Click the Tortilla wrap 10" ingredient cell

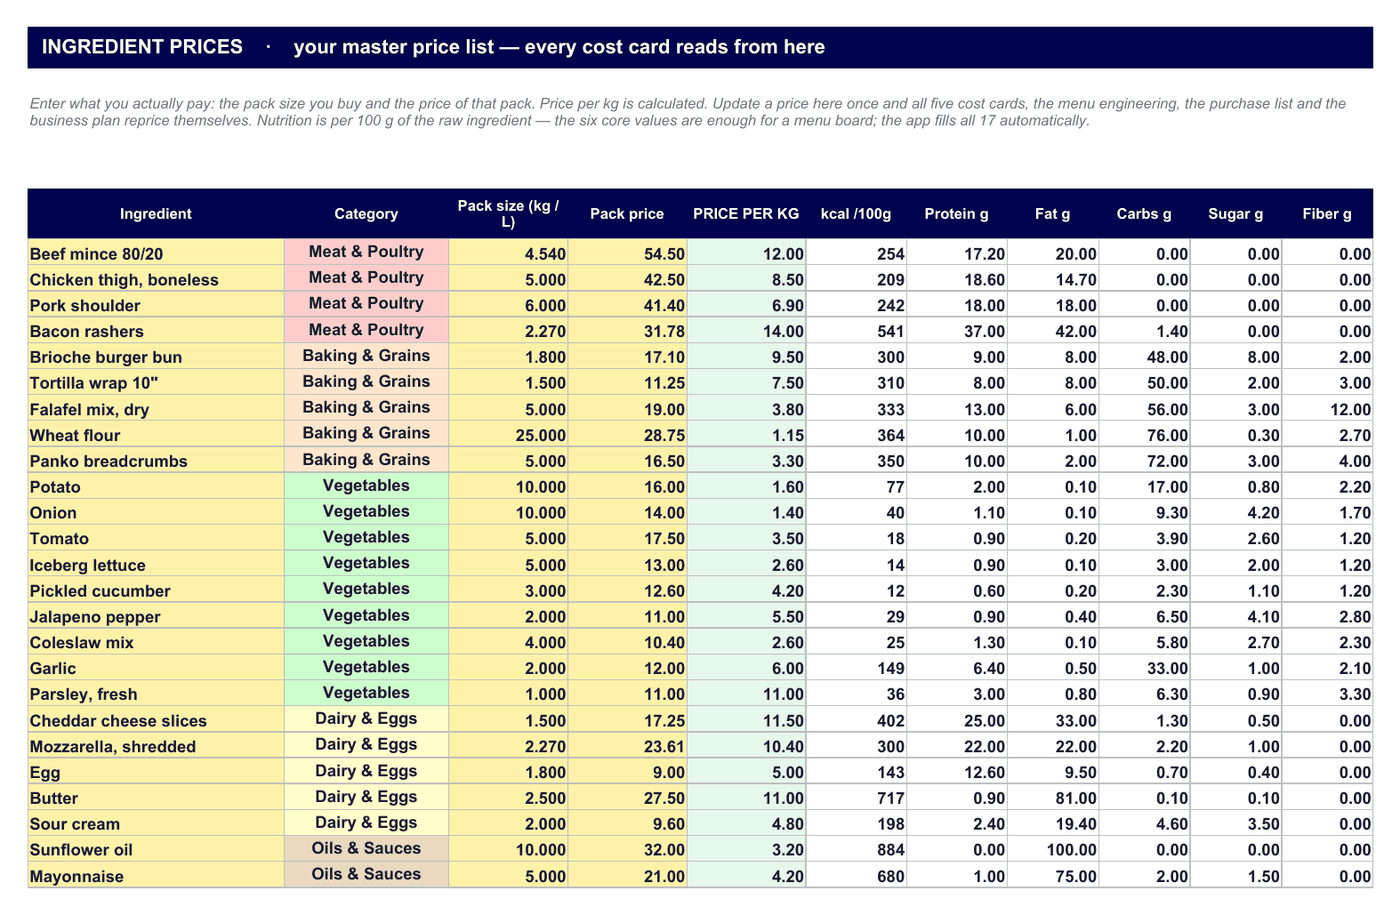point(156,384)
